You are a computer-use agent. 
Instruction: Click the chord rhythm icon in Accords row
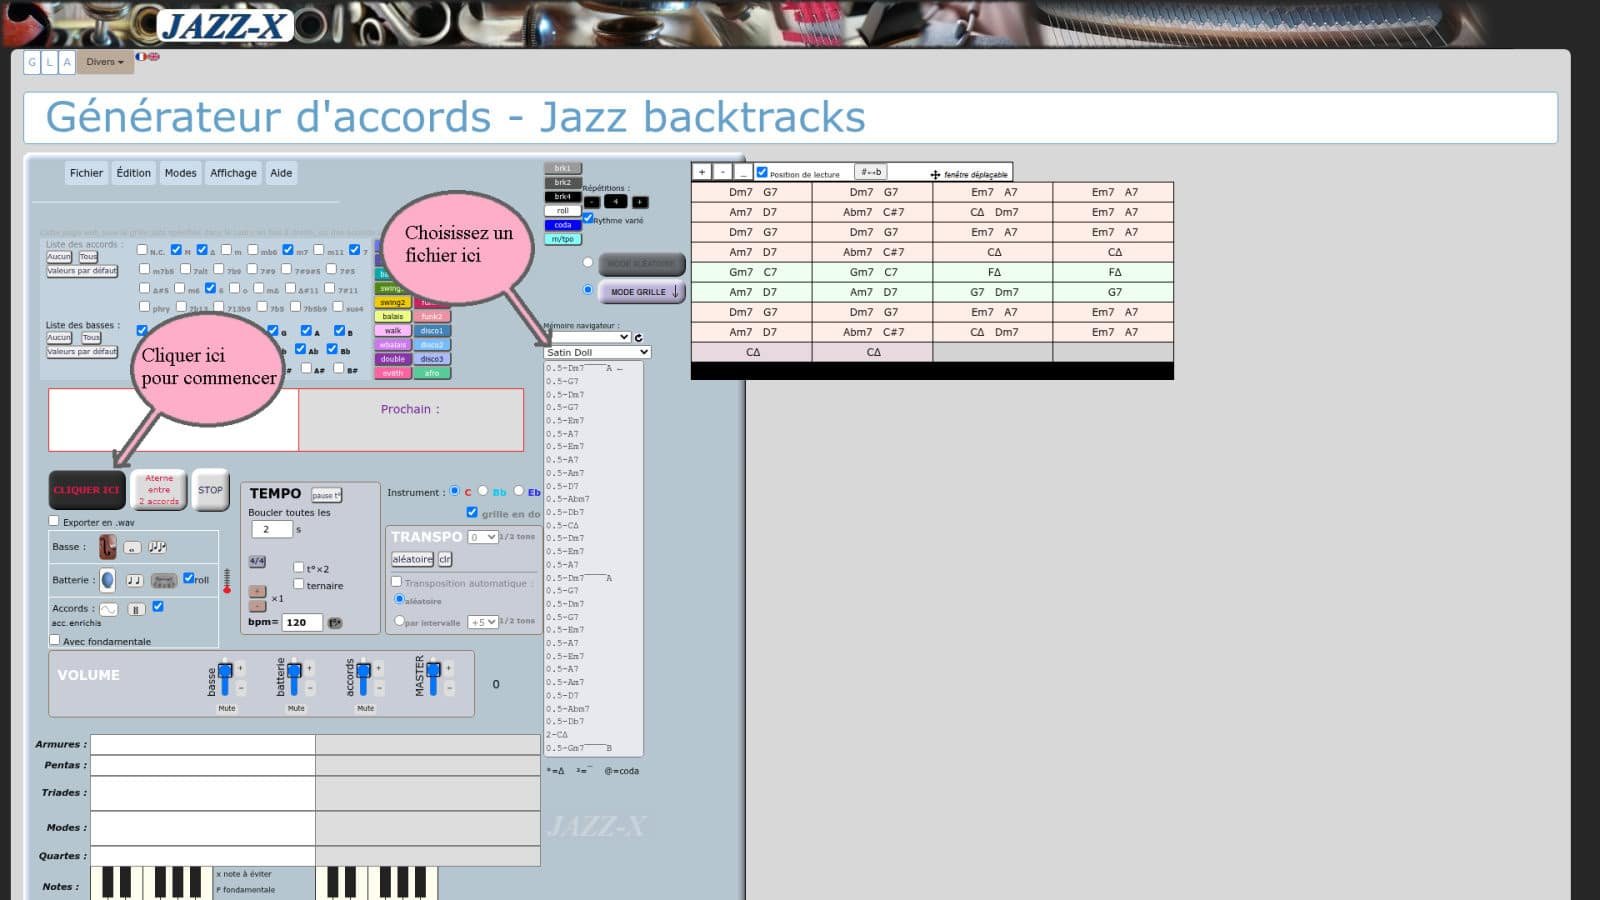click(136, 609)
